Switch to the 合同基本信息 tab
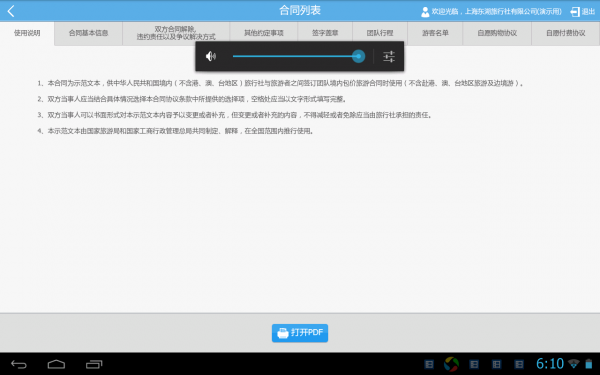 coord(88,33)
